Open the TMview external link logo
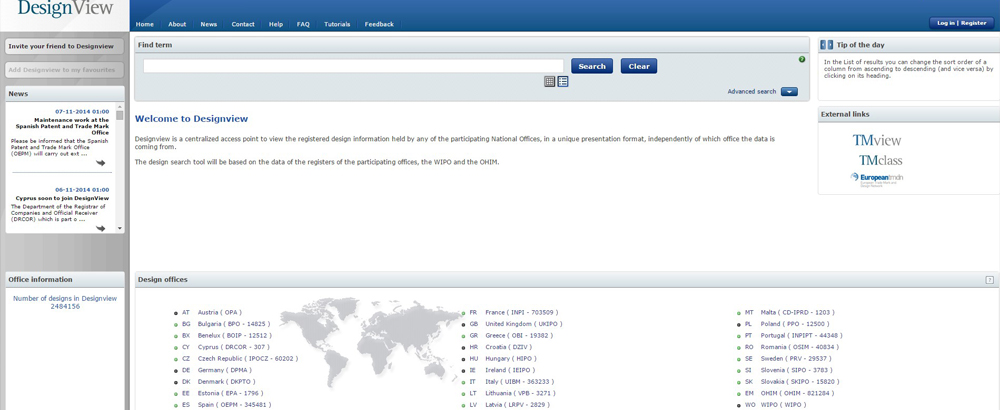 tap(877, 140)
